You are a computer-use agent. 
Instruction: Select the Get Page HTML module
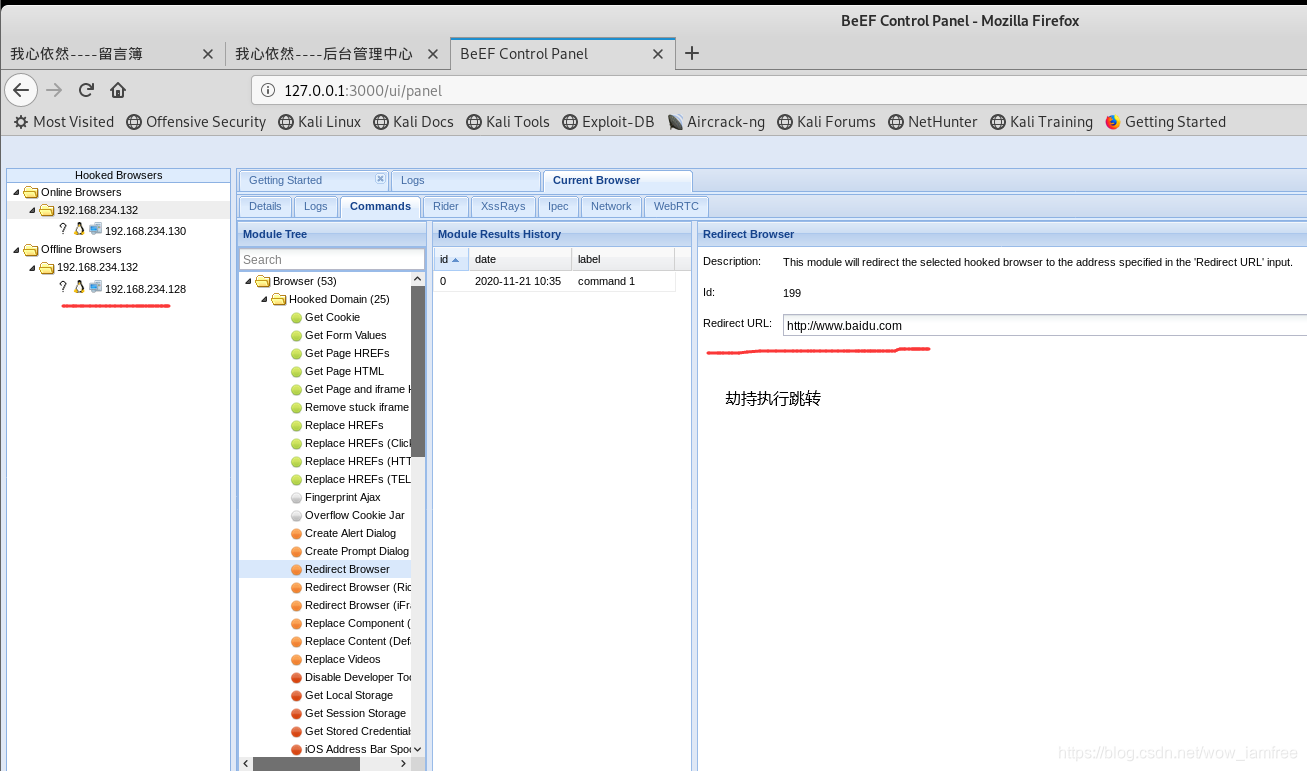coord(344,371)
